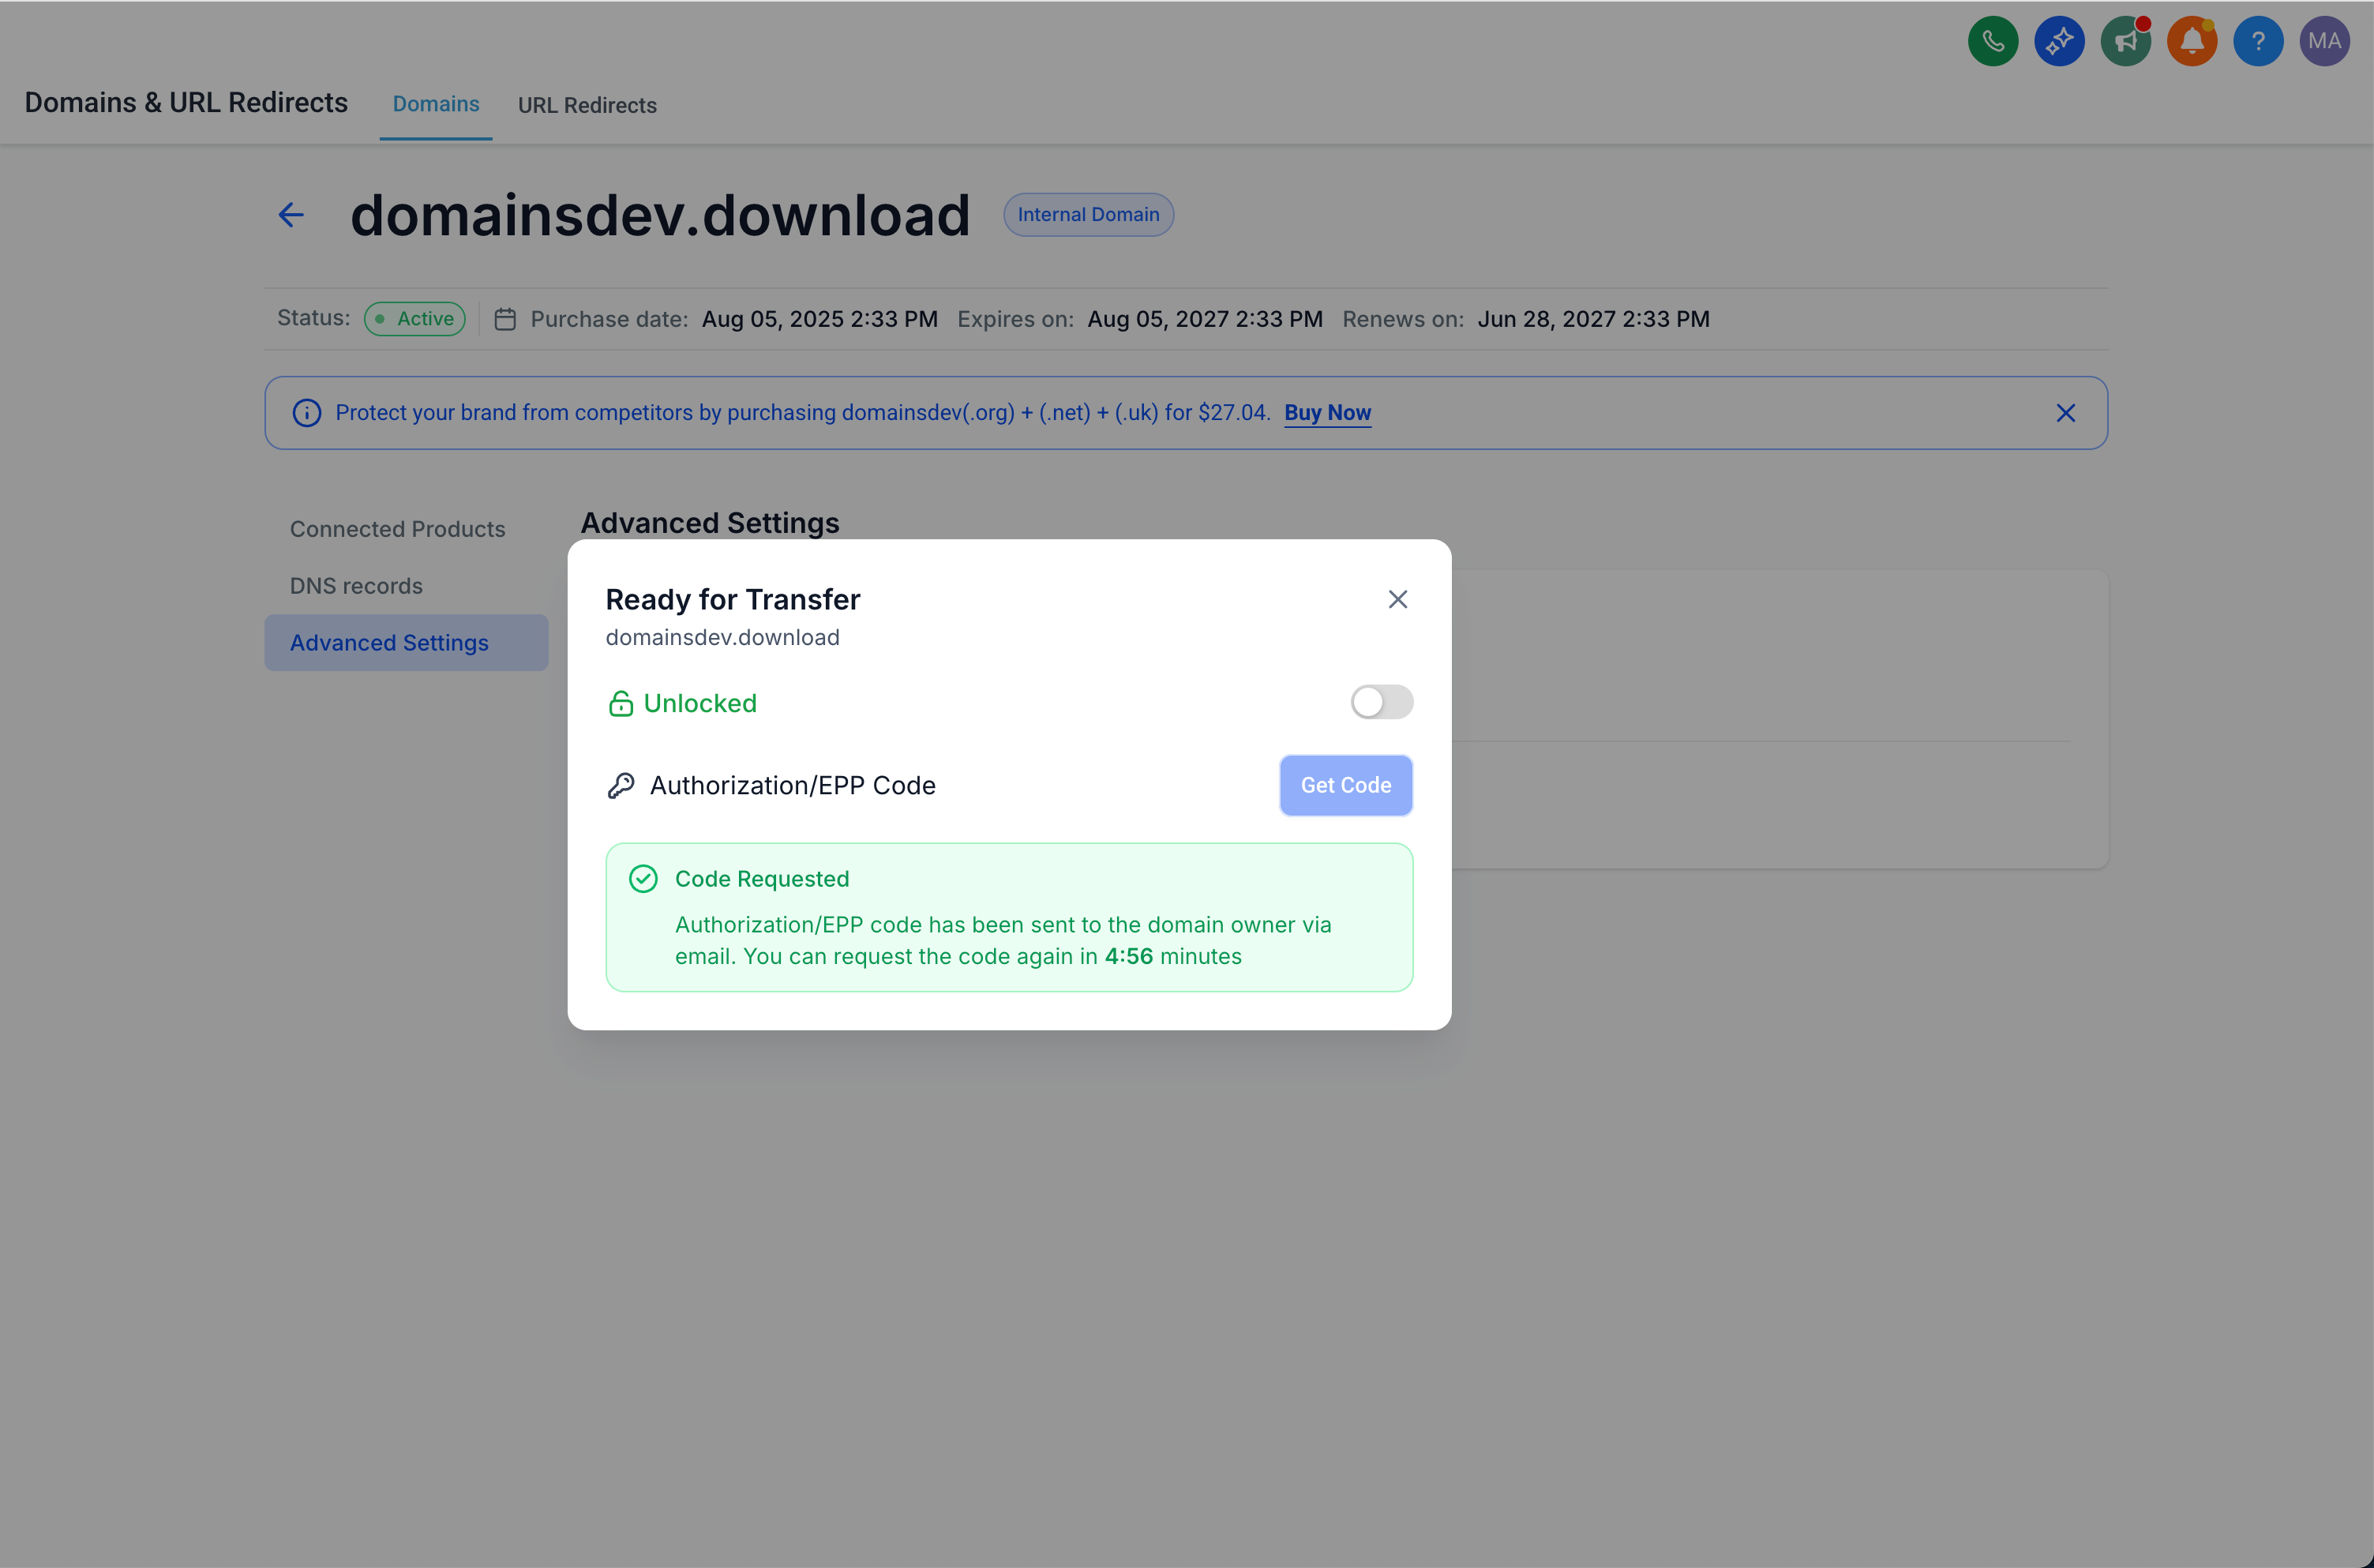The height and width of the screenshot is (1568, 2374).
Task: Click the Active status badge
Action: click(x=414, y=319)
